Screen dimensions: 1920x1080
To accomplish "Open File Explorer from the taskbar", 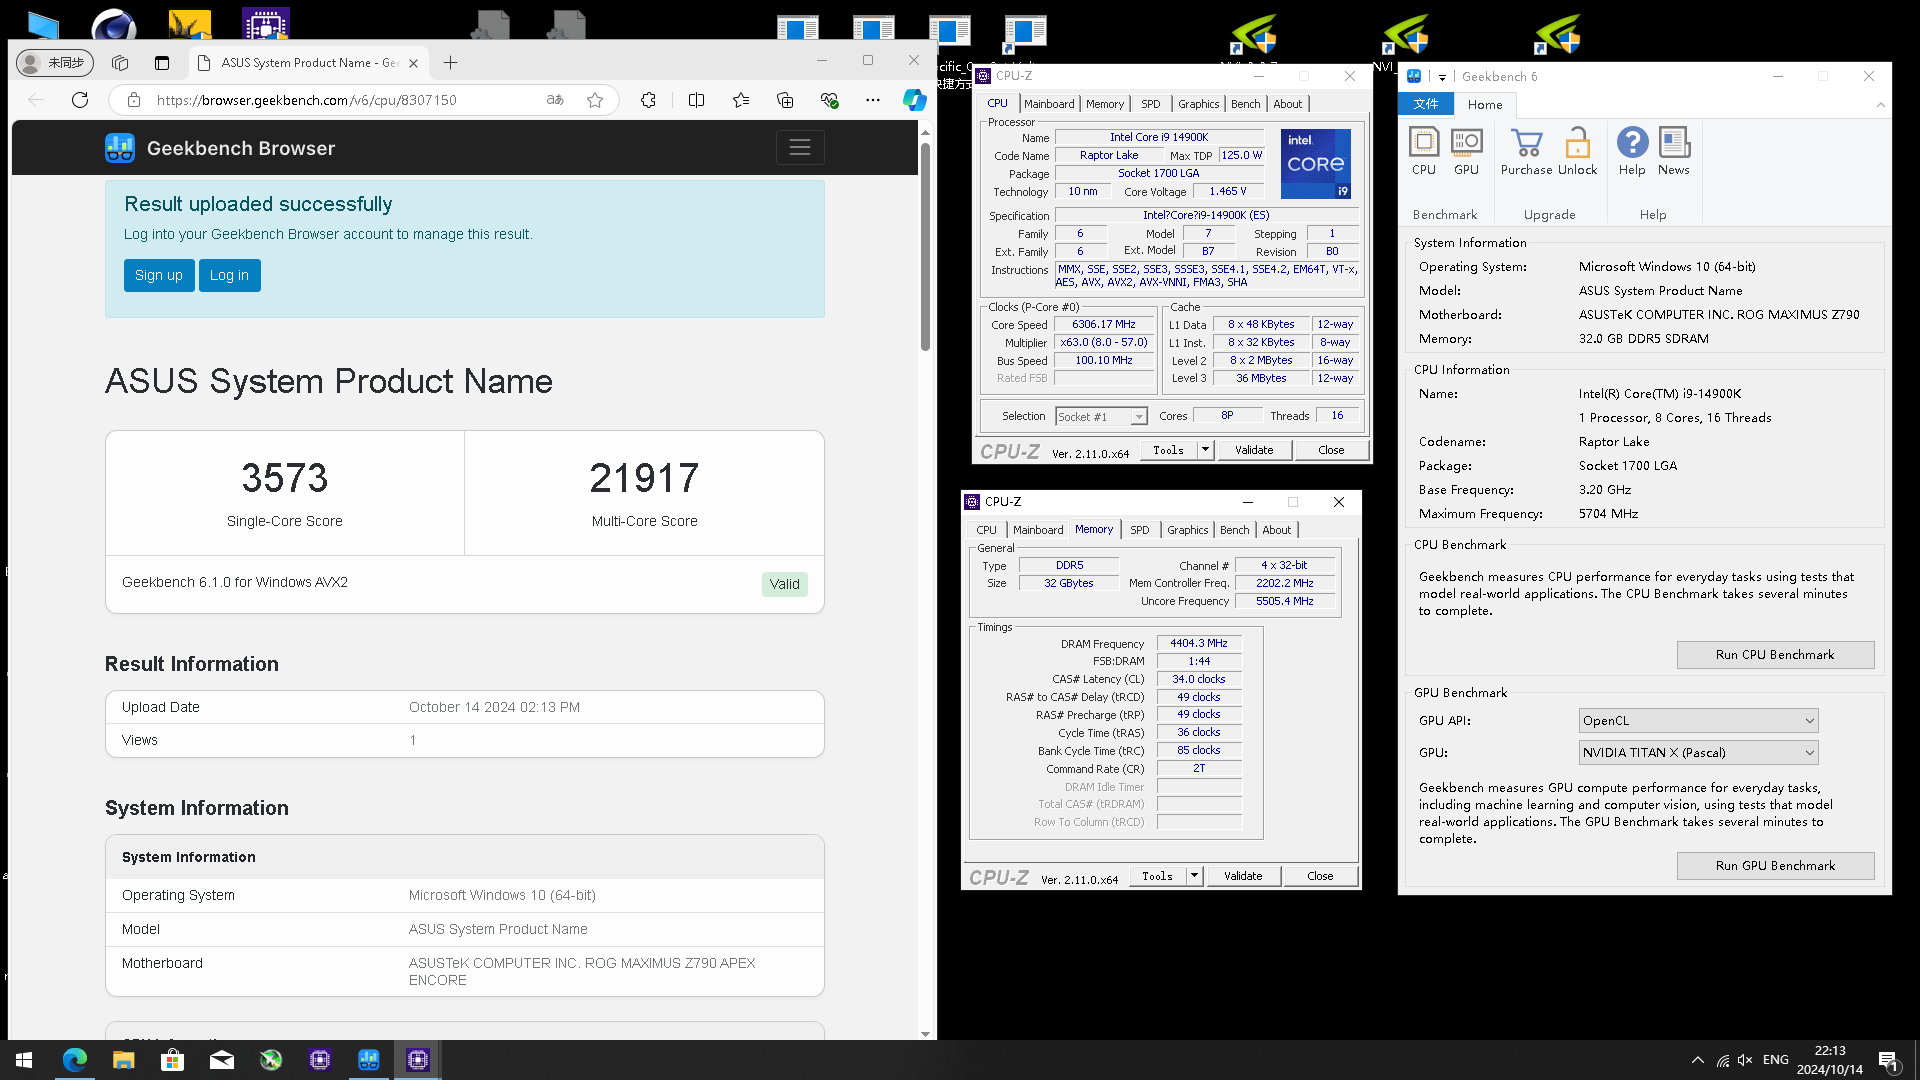I will [x=124, y=1060].
